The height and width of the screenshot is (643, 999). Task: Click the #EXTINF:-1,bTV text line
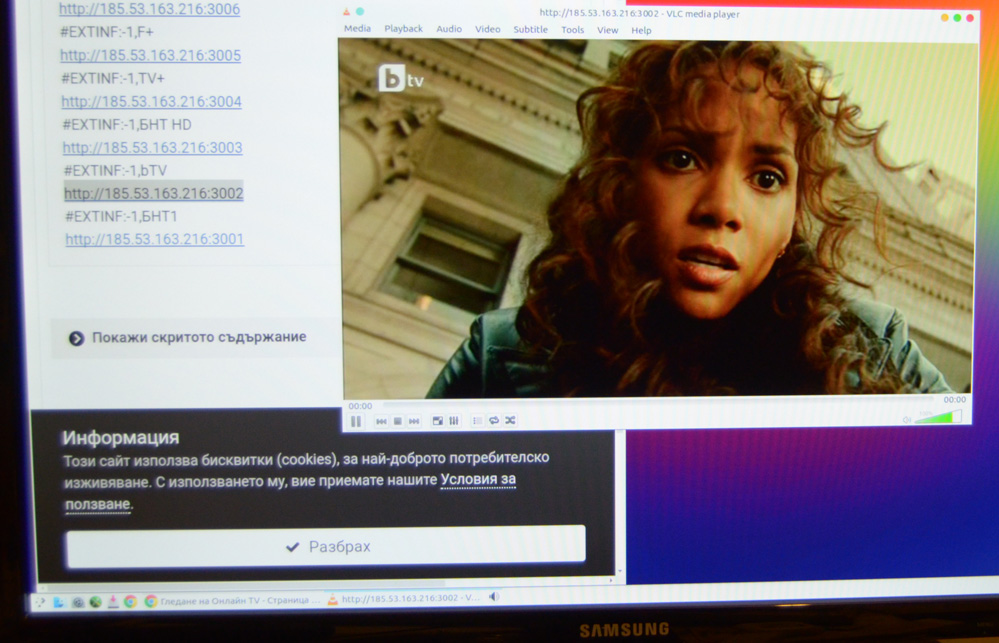(x=115, y=171)
